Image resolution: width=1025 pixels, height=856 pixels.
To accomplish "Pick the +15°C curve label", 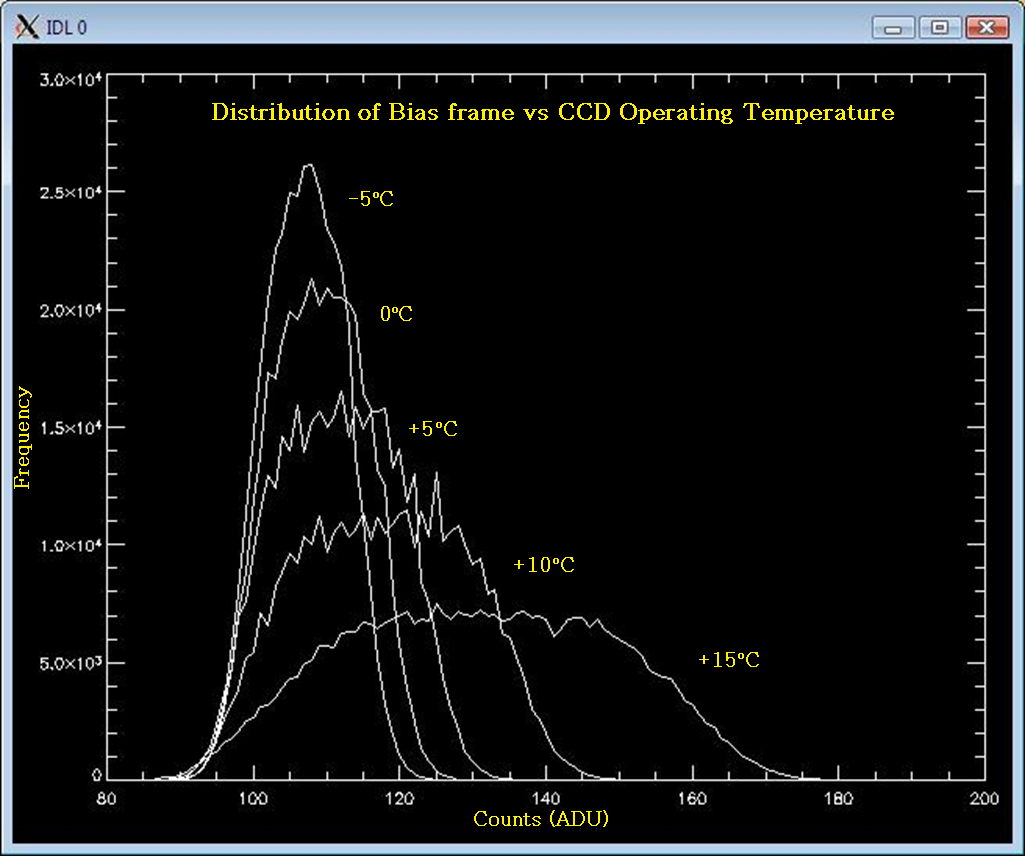I will coord(729,660).
